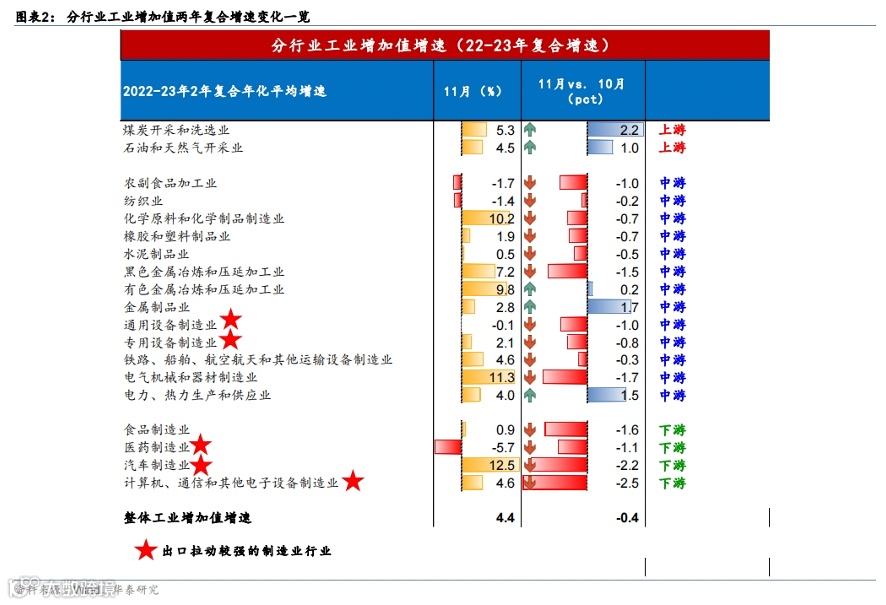886x605 pixels.
Task: Click the down arrow in 水泥制品业 row
Action: click(x=529, y=254)
